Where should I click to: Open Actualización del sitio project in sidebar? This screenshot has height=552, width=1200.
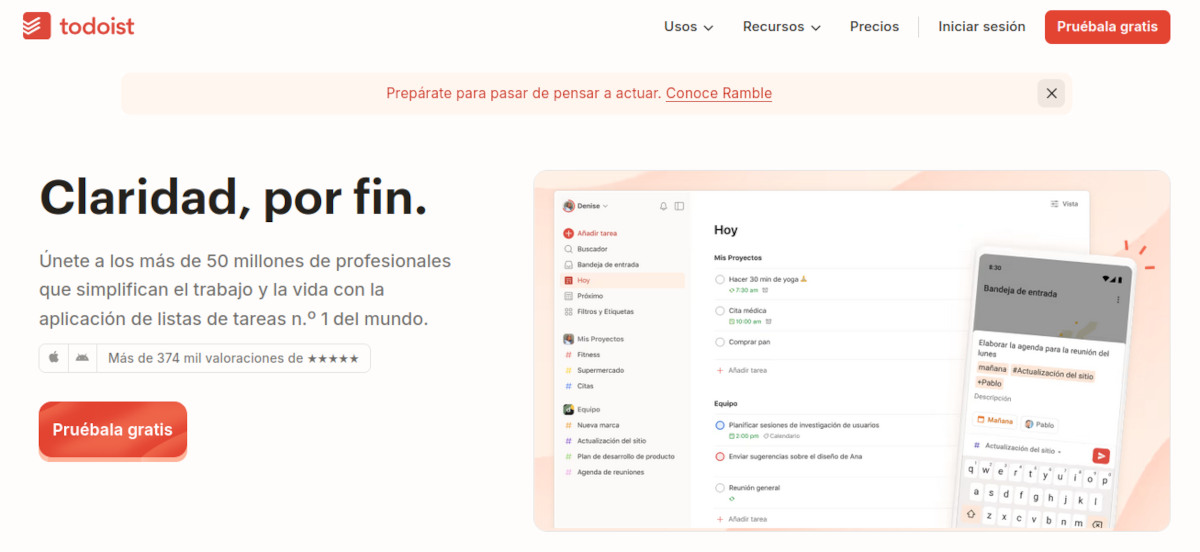604,441
